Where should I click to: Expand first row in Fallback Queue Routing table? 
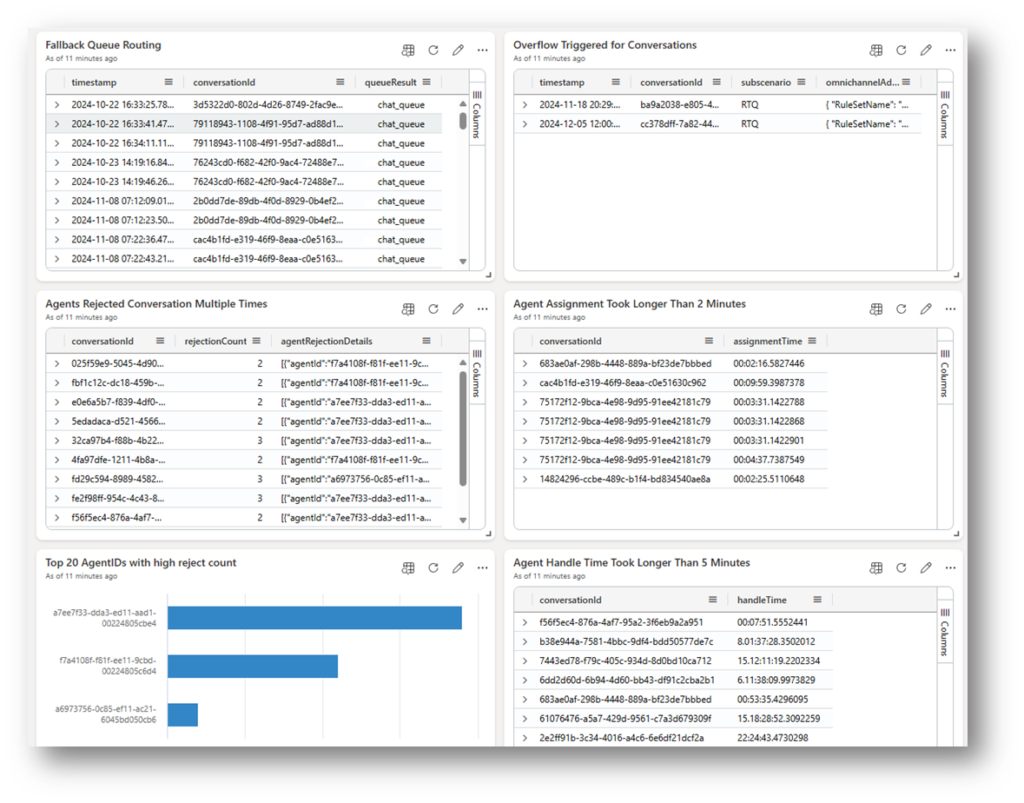pyautogui.click(x=56, y=105)
